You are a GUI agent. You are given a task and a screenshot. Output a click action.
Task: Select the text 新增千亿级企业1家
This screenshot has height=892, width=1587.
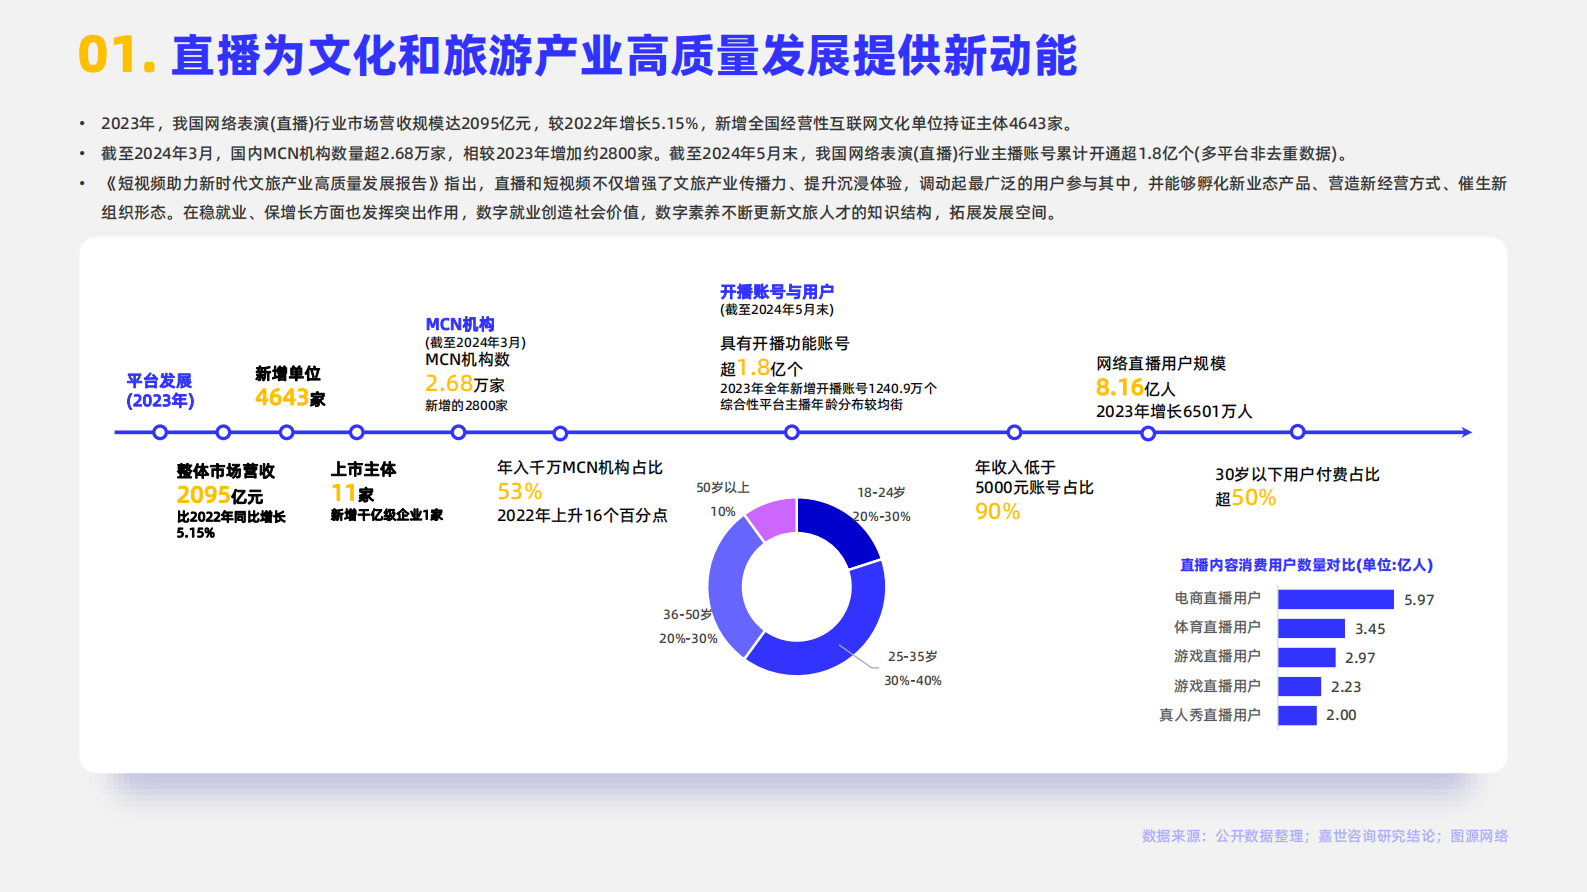click(x=387, y=515)
